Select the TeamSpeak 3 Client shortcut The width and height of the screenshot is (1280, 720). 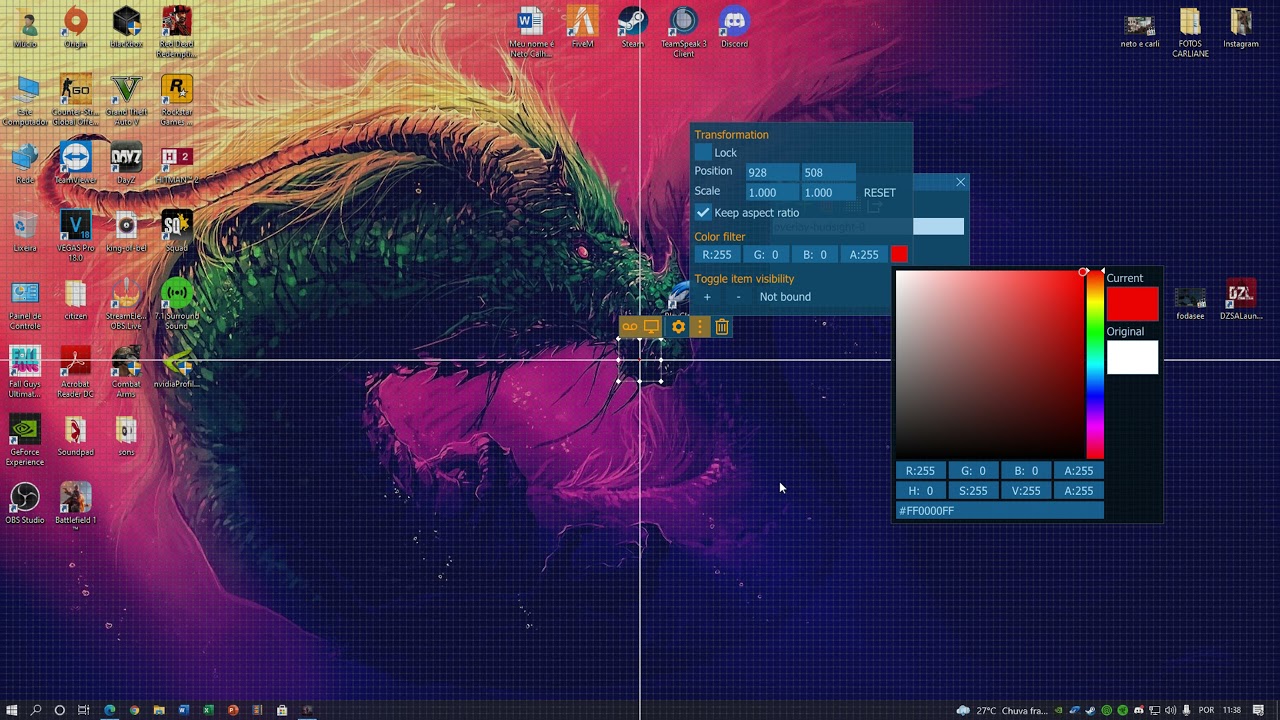(683, 32)
